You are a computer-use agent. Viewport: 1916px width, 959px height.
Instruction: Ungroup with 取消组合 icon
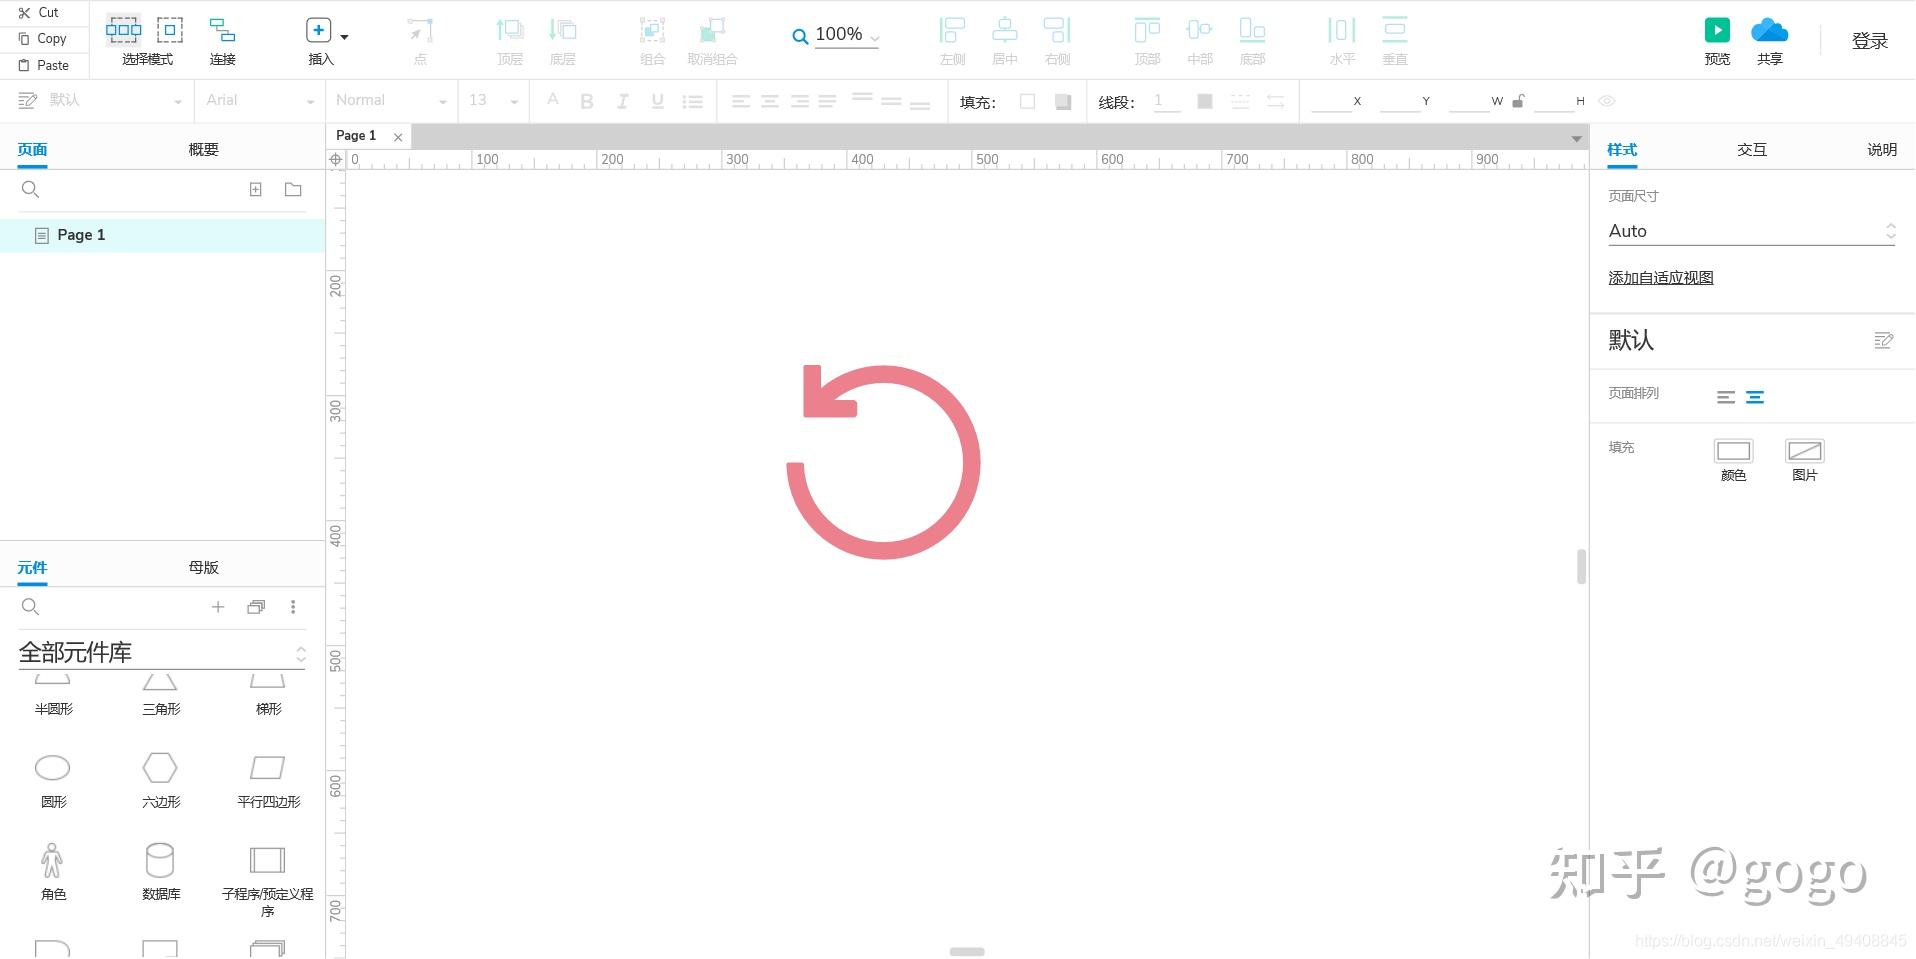pyautogui.click(x=712, y=30)
